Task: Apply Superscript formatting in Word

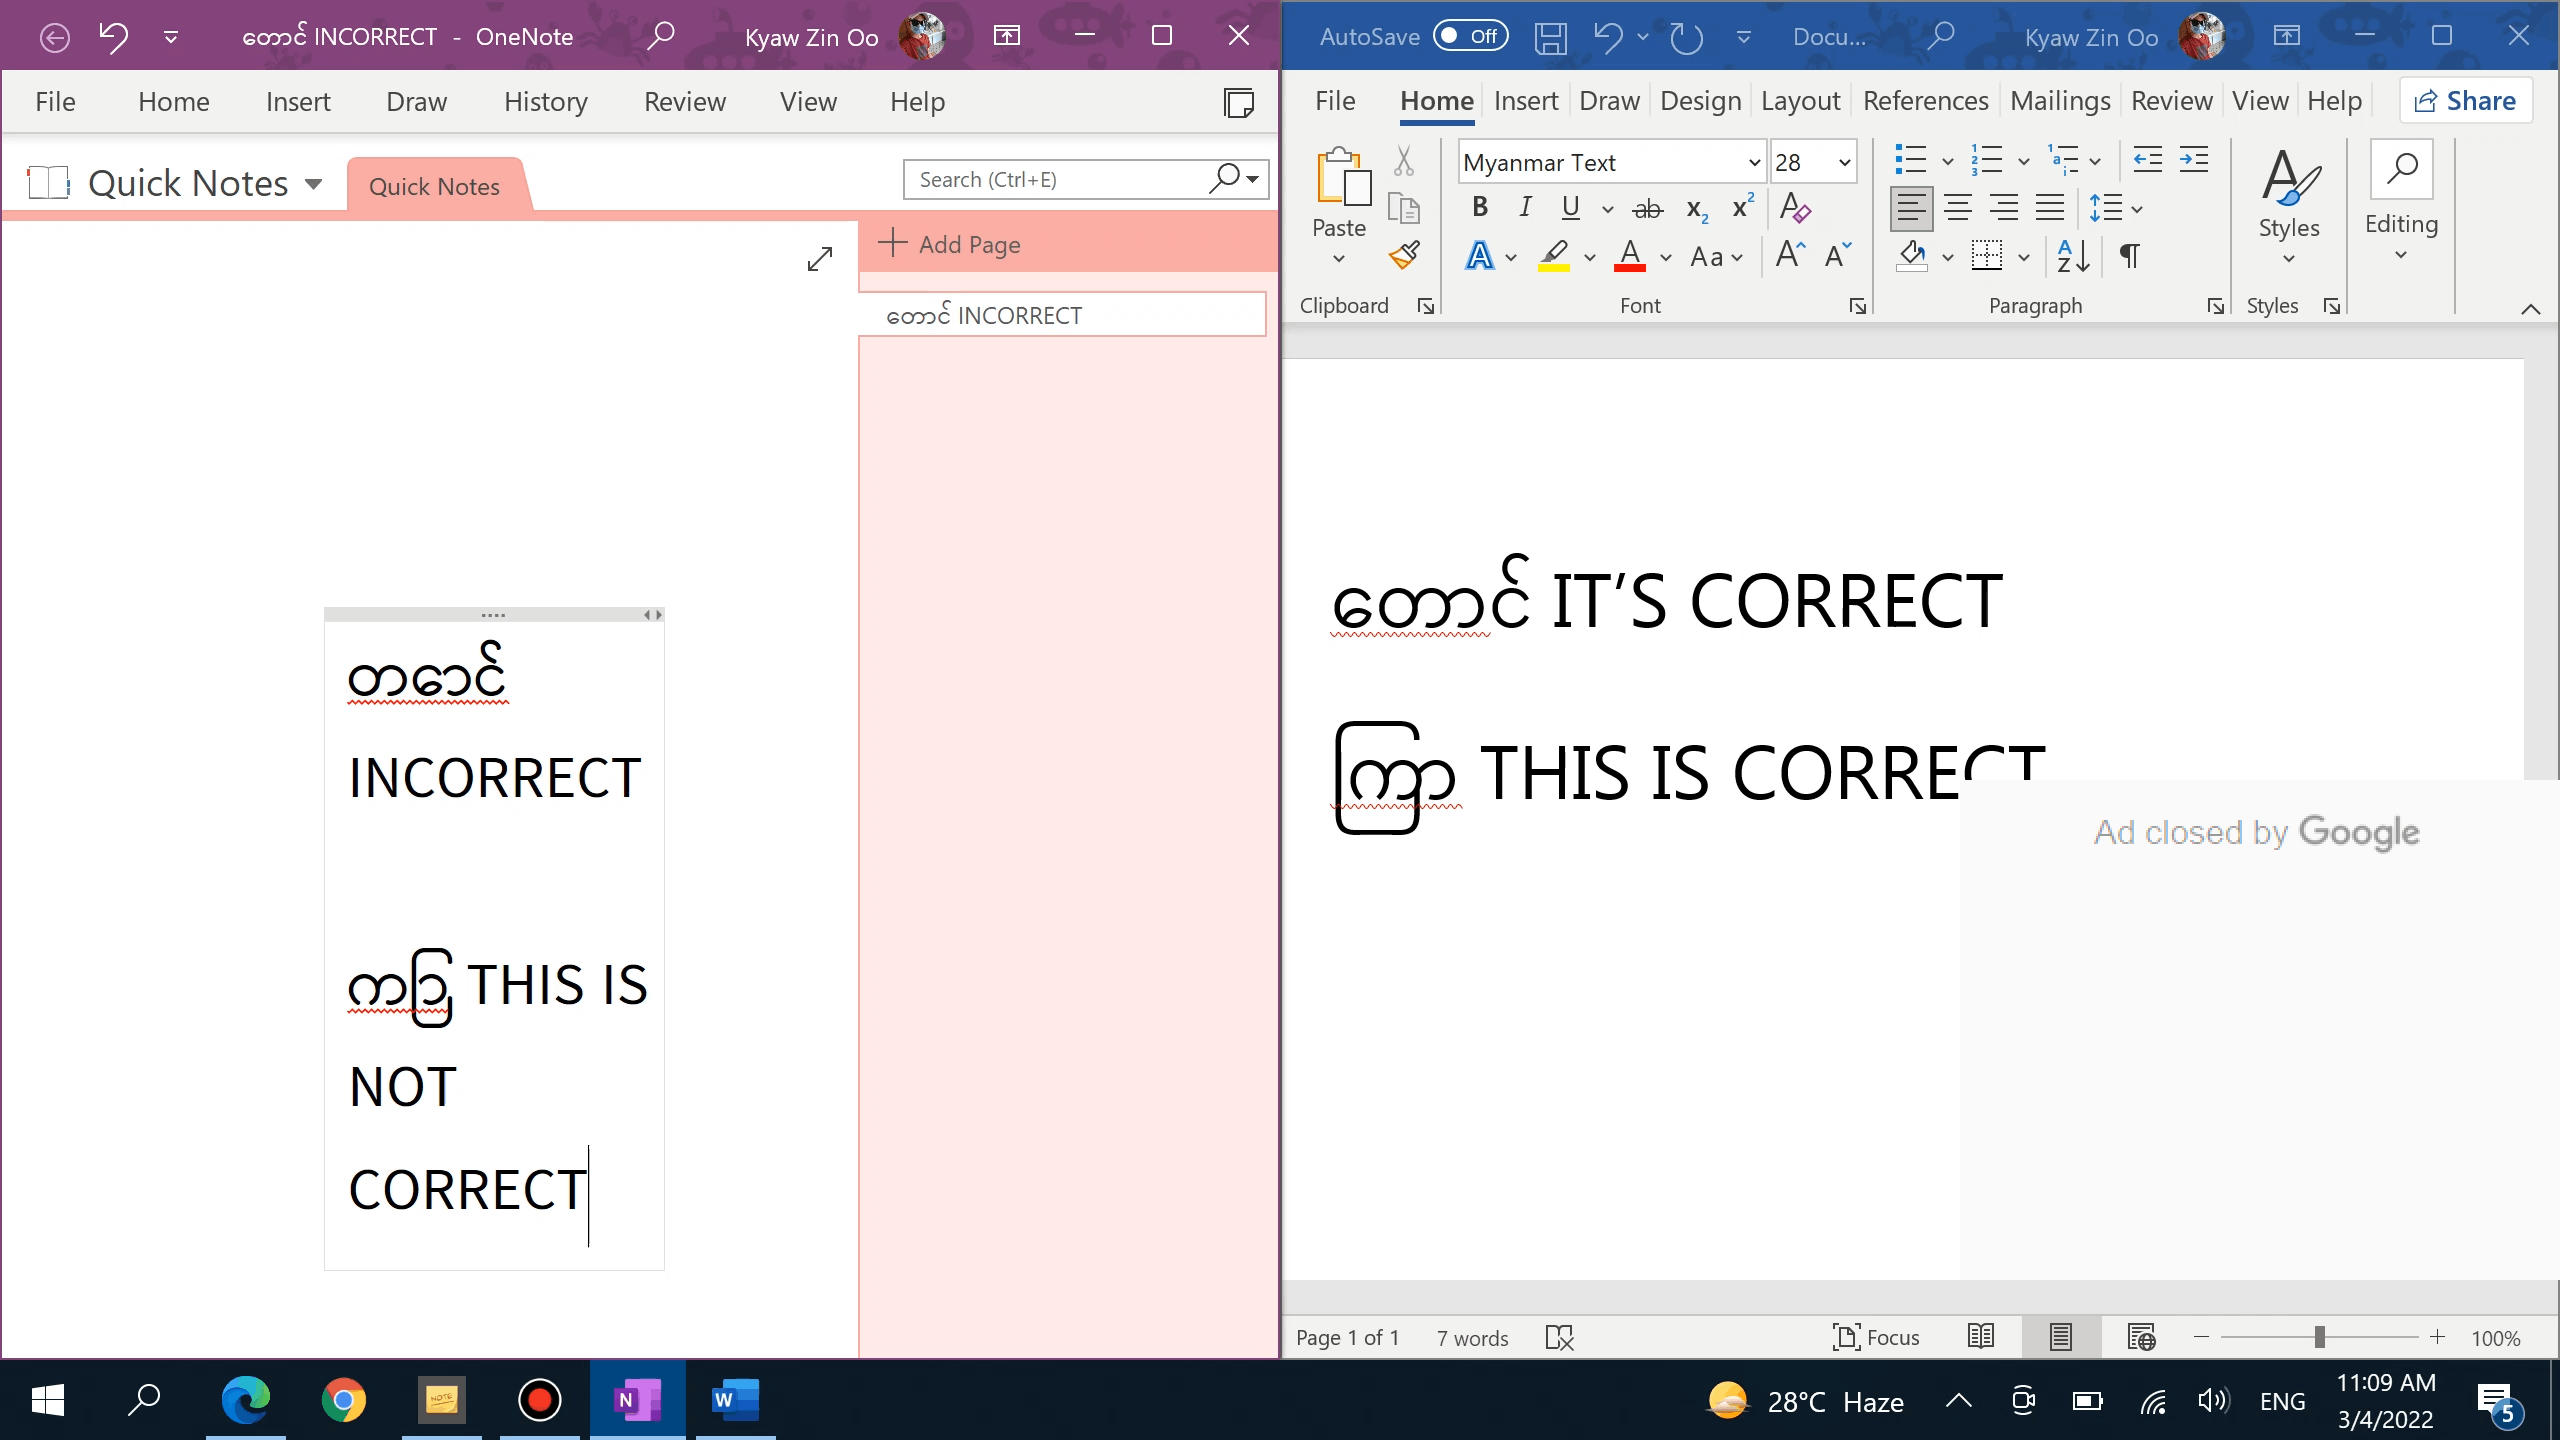Action: 1743,206
